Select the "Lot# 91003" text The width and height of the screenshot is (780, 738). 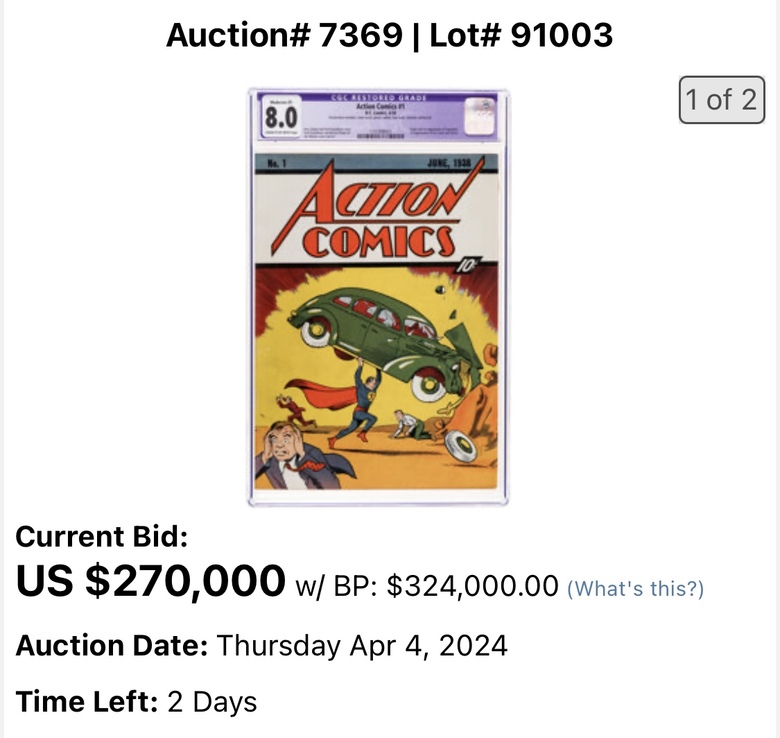(x=521, y=36)
